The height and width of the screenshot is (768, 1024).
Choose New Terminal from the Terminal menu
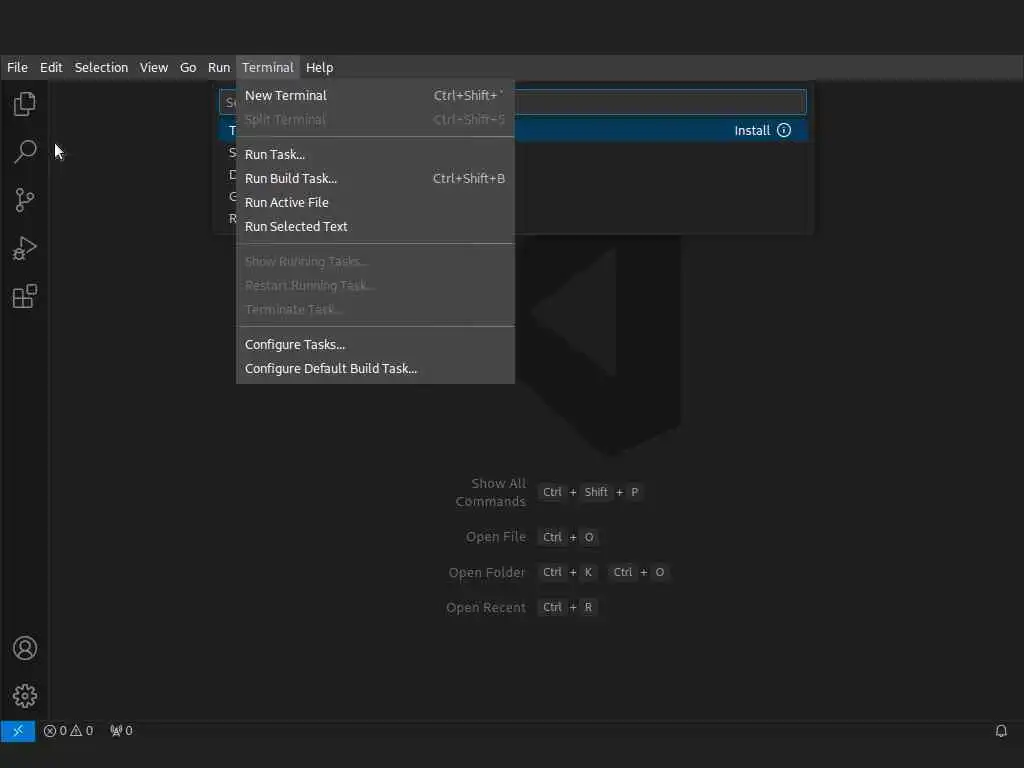[375, 95]
